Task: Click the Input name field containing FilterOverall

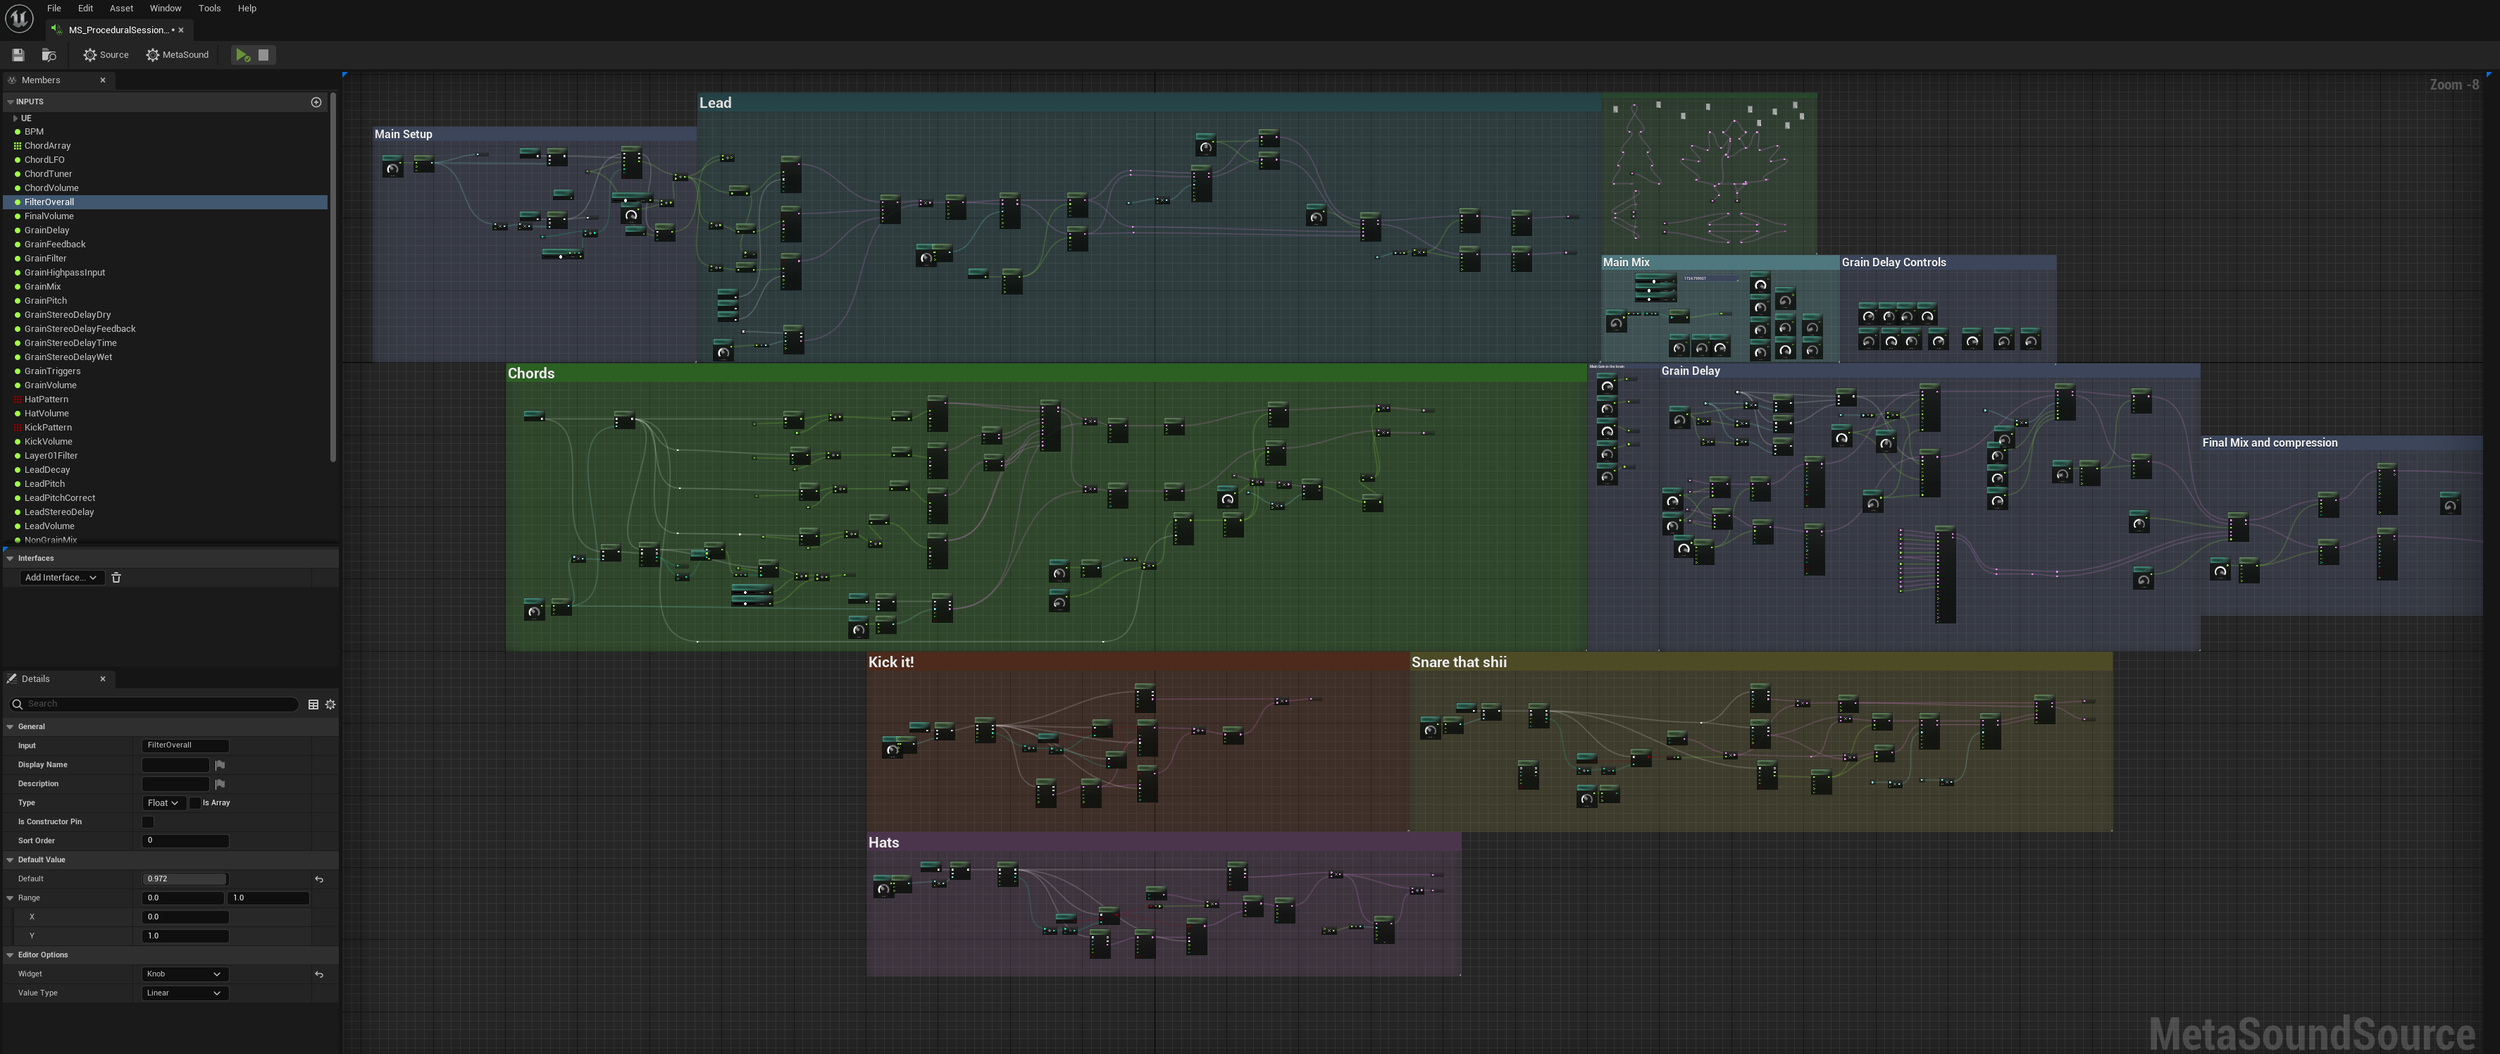Action: click(x=185, y=746)
